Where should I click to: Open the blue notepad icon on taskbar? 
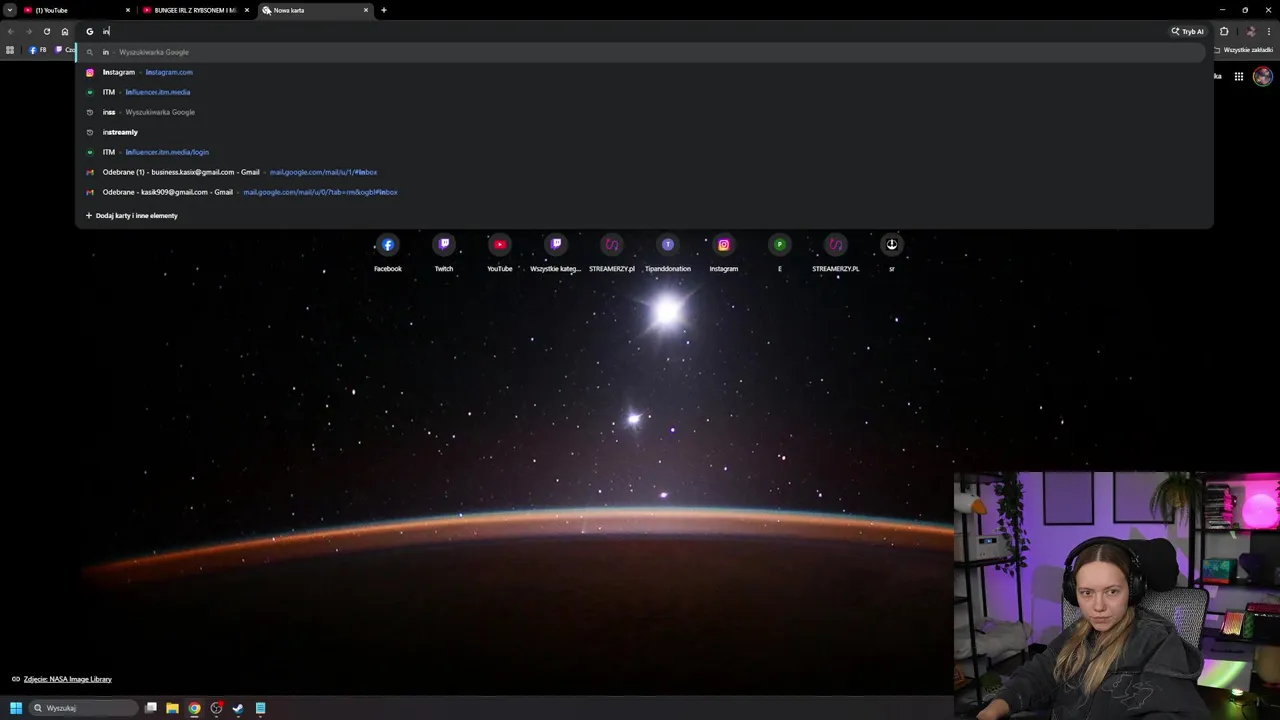(260, 708)
